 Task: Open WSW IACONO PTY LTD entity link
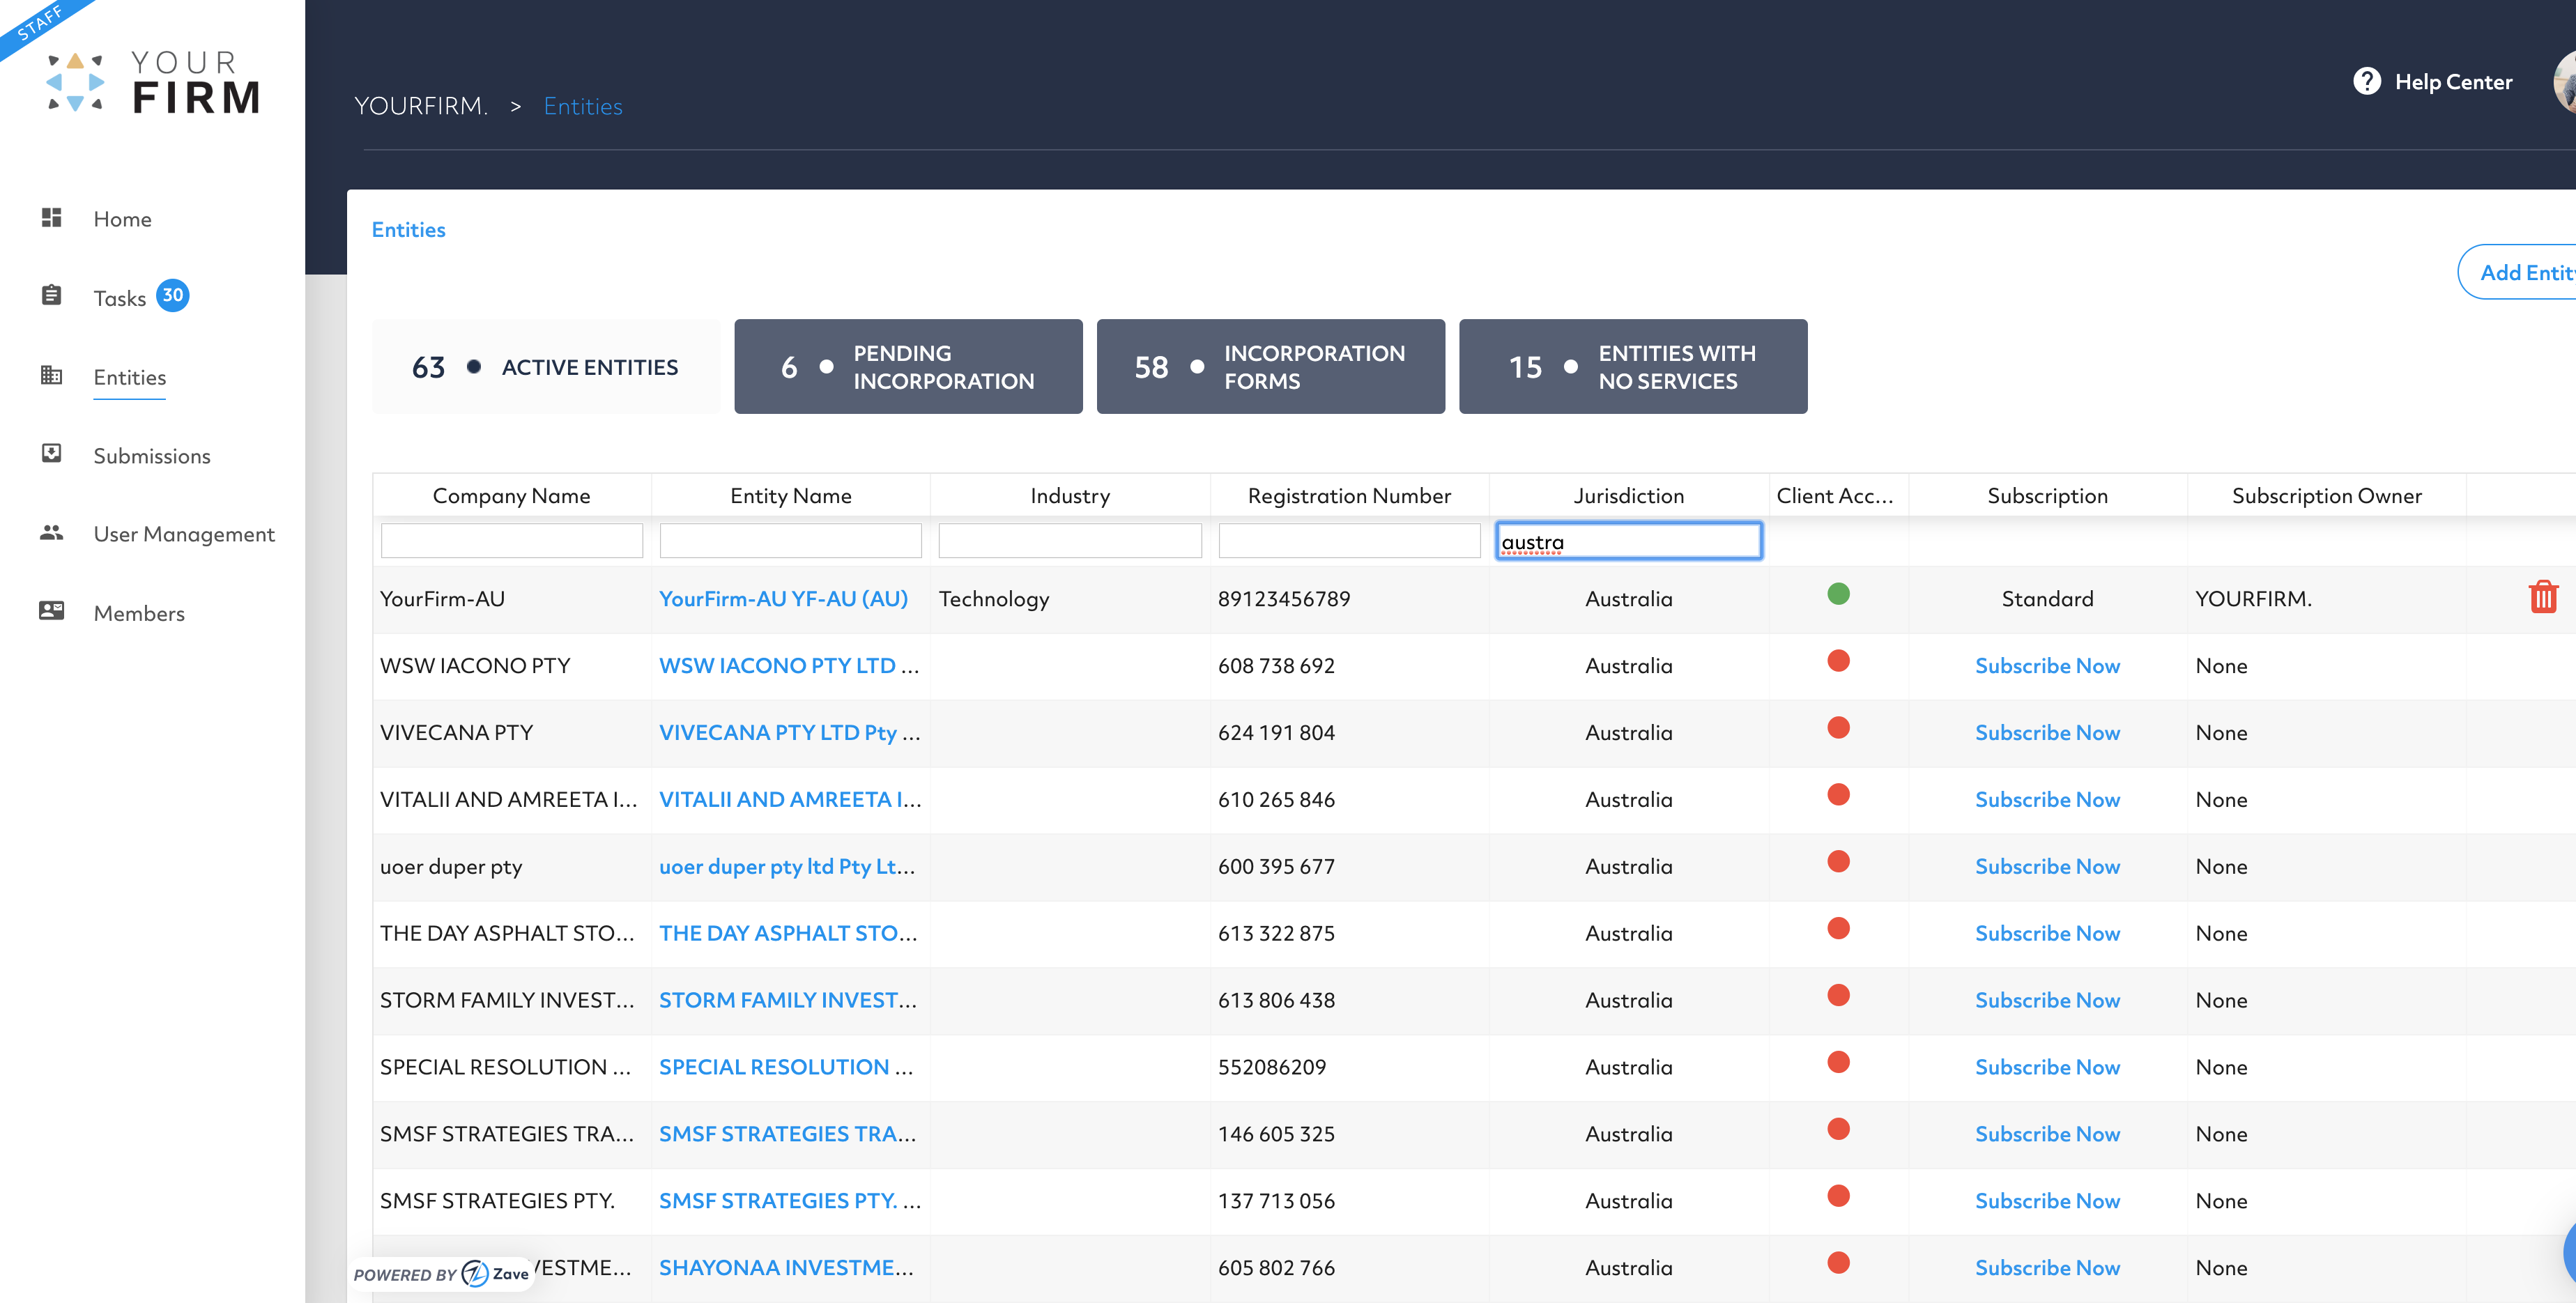[x=788, y=666]
